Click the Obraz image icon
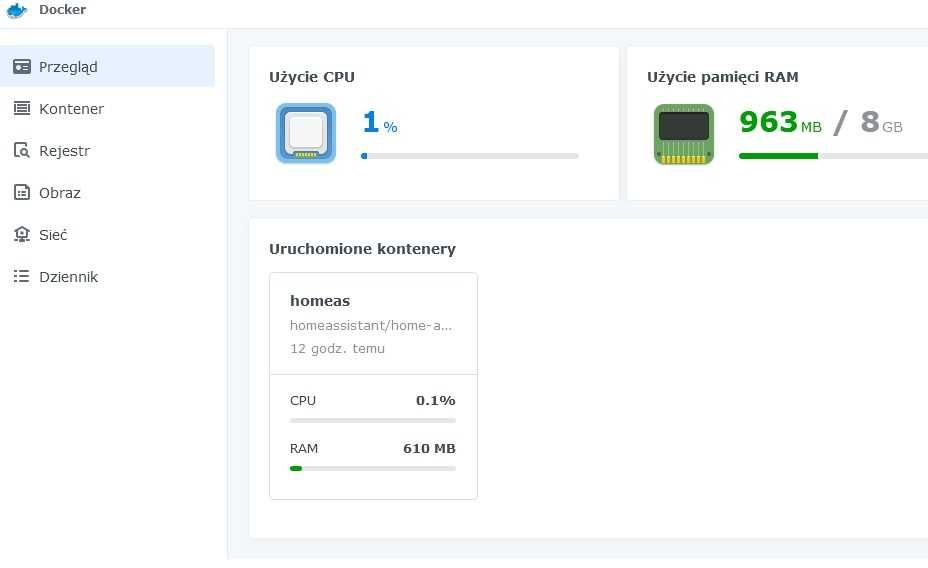 pyautogui.click(x=21, y=193)
